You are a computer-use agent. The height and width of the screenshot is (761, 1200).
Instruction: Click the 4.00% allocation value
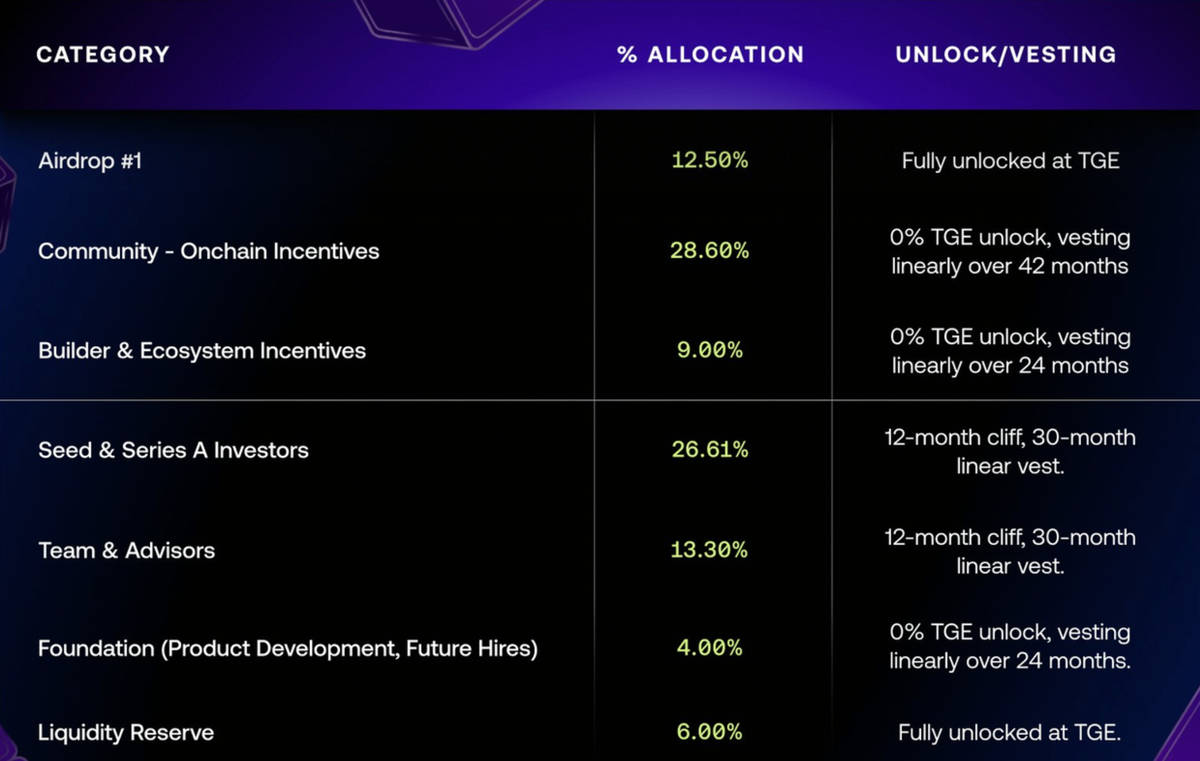710,649
